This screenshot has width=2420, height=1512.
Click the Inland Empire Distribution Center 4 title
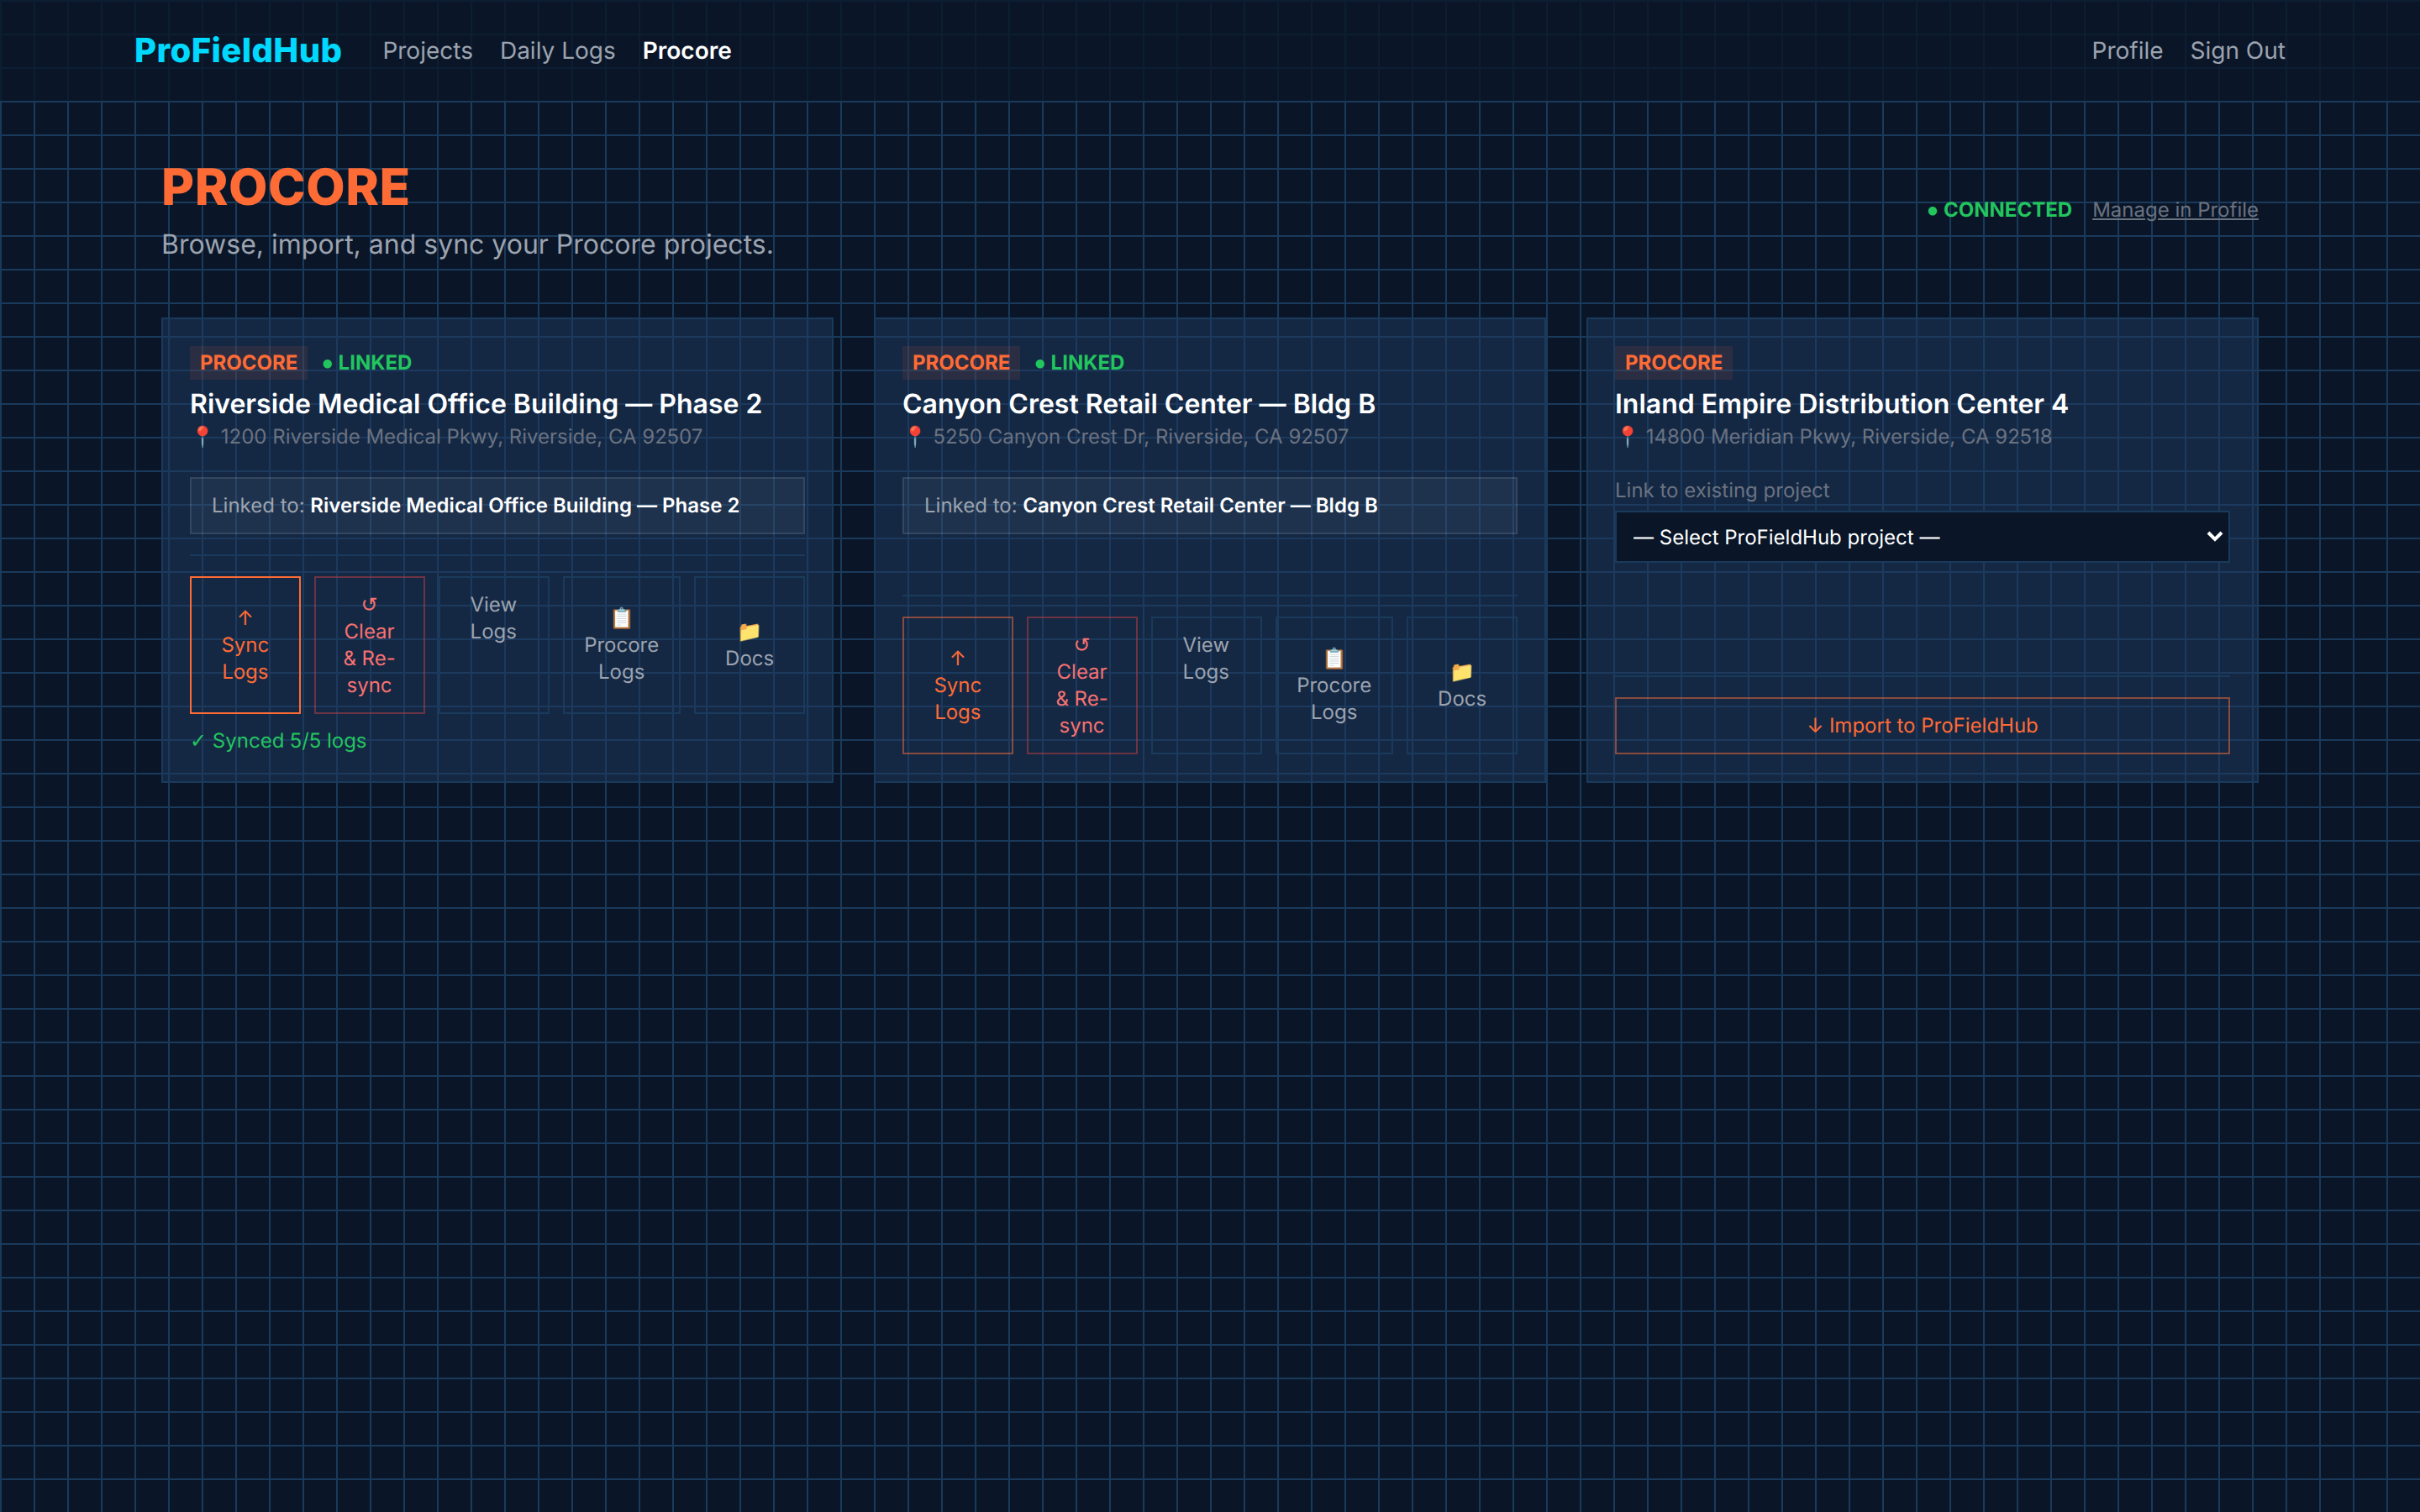[x=1841, y=404]
